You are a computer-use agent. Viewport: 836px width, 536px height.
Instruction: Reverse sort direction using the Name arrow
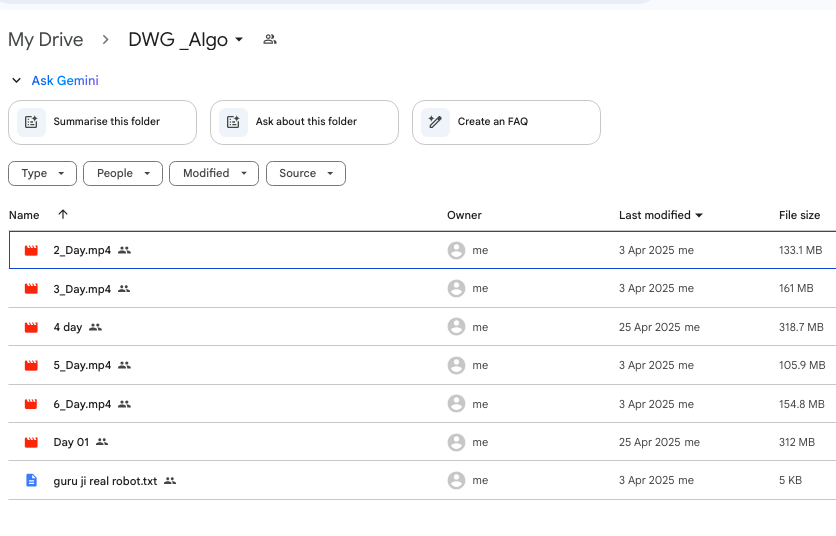pos(63,215)
